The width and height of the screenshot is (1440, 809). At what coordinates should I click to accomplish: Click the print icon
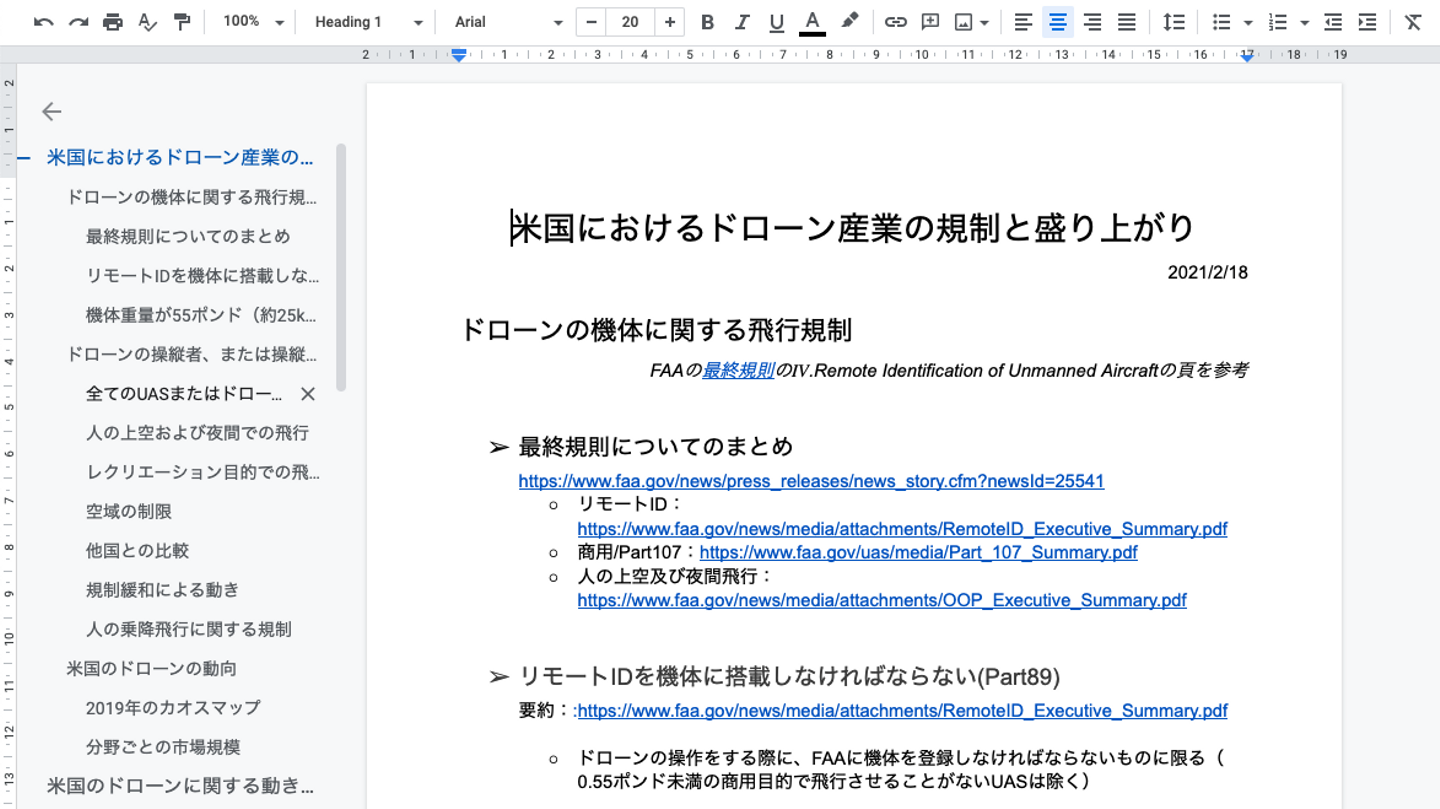pyautogui.click(x=113, y=22)
